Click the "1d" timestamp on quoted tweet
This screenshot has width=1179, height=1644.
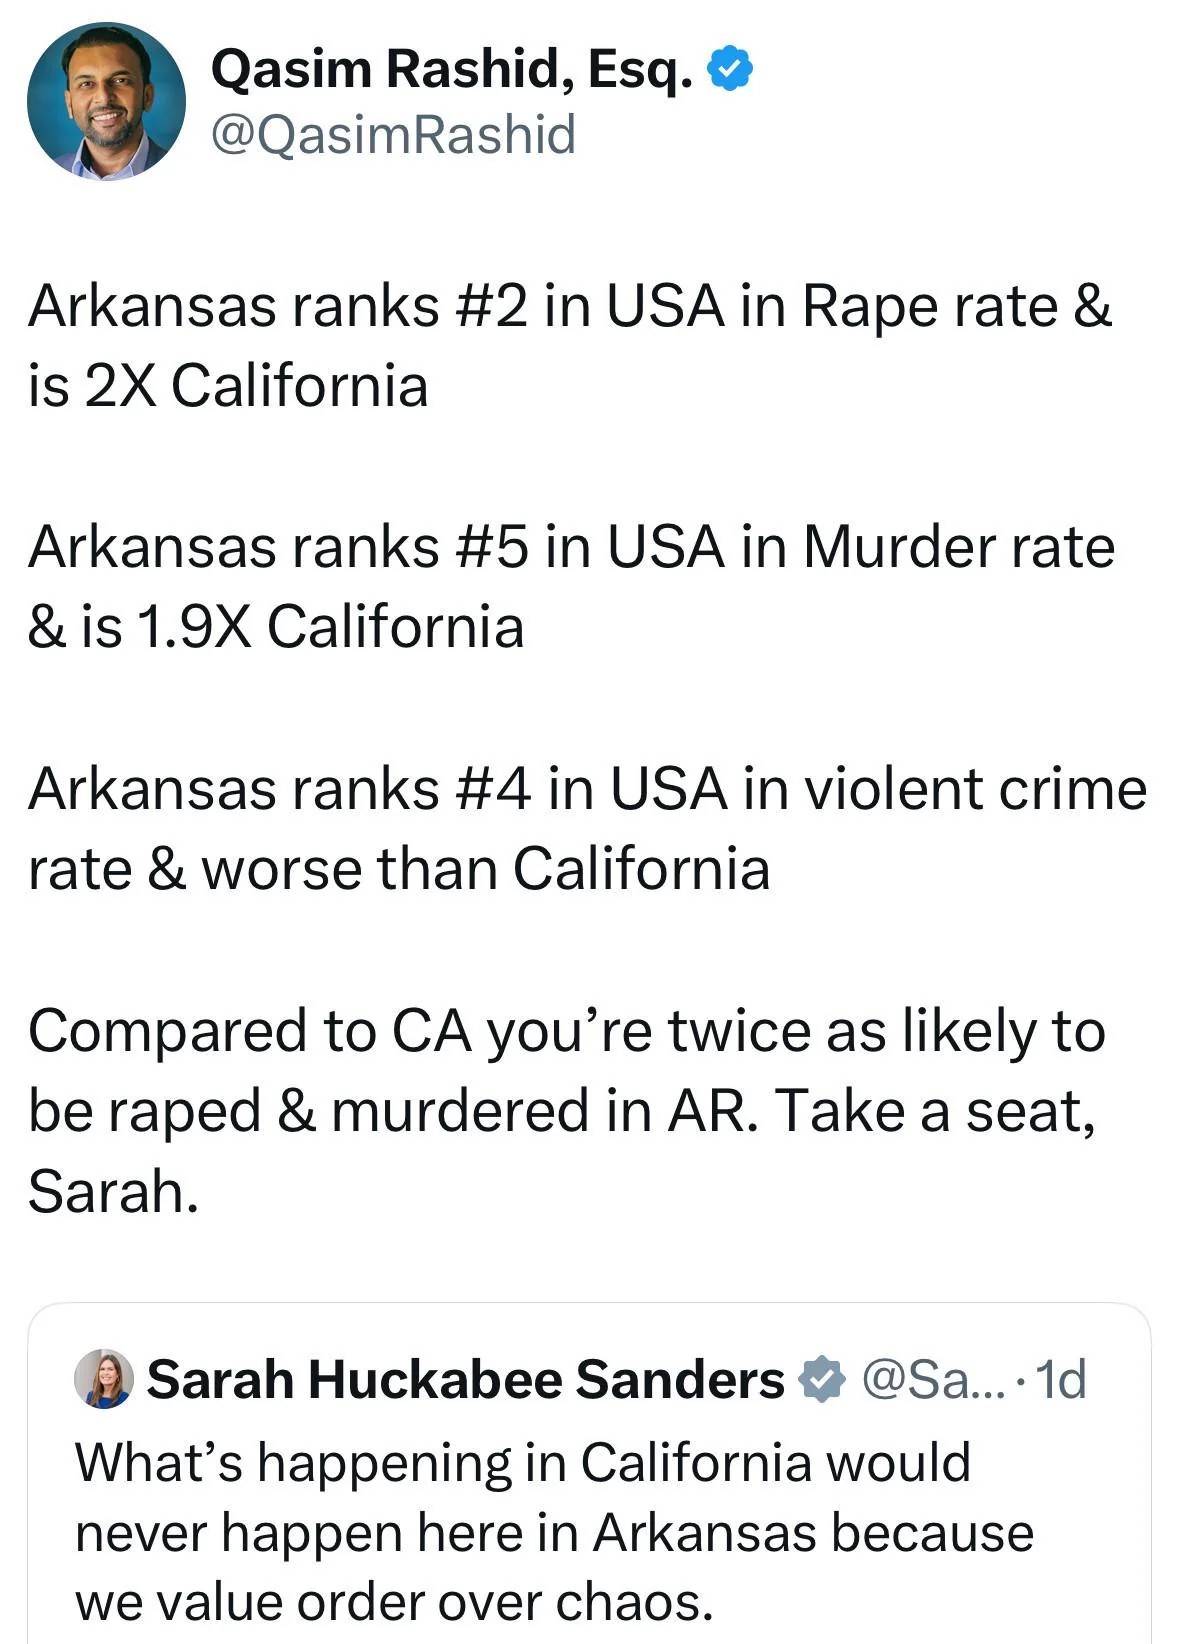(x=1060, y=1379)
